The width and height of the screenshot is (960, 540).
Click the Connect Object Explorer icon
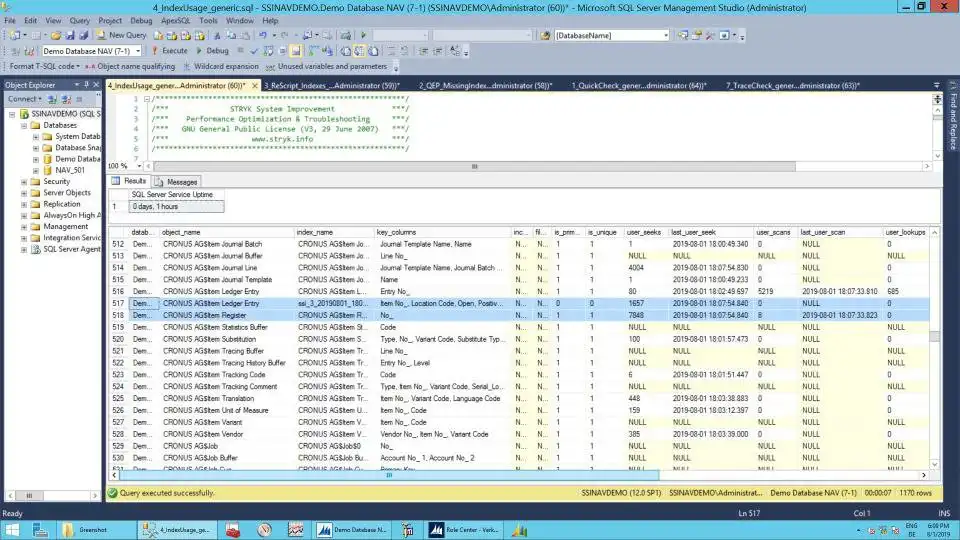pyautogui.click(x=52, y=99)
